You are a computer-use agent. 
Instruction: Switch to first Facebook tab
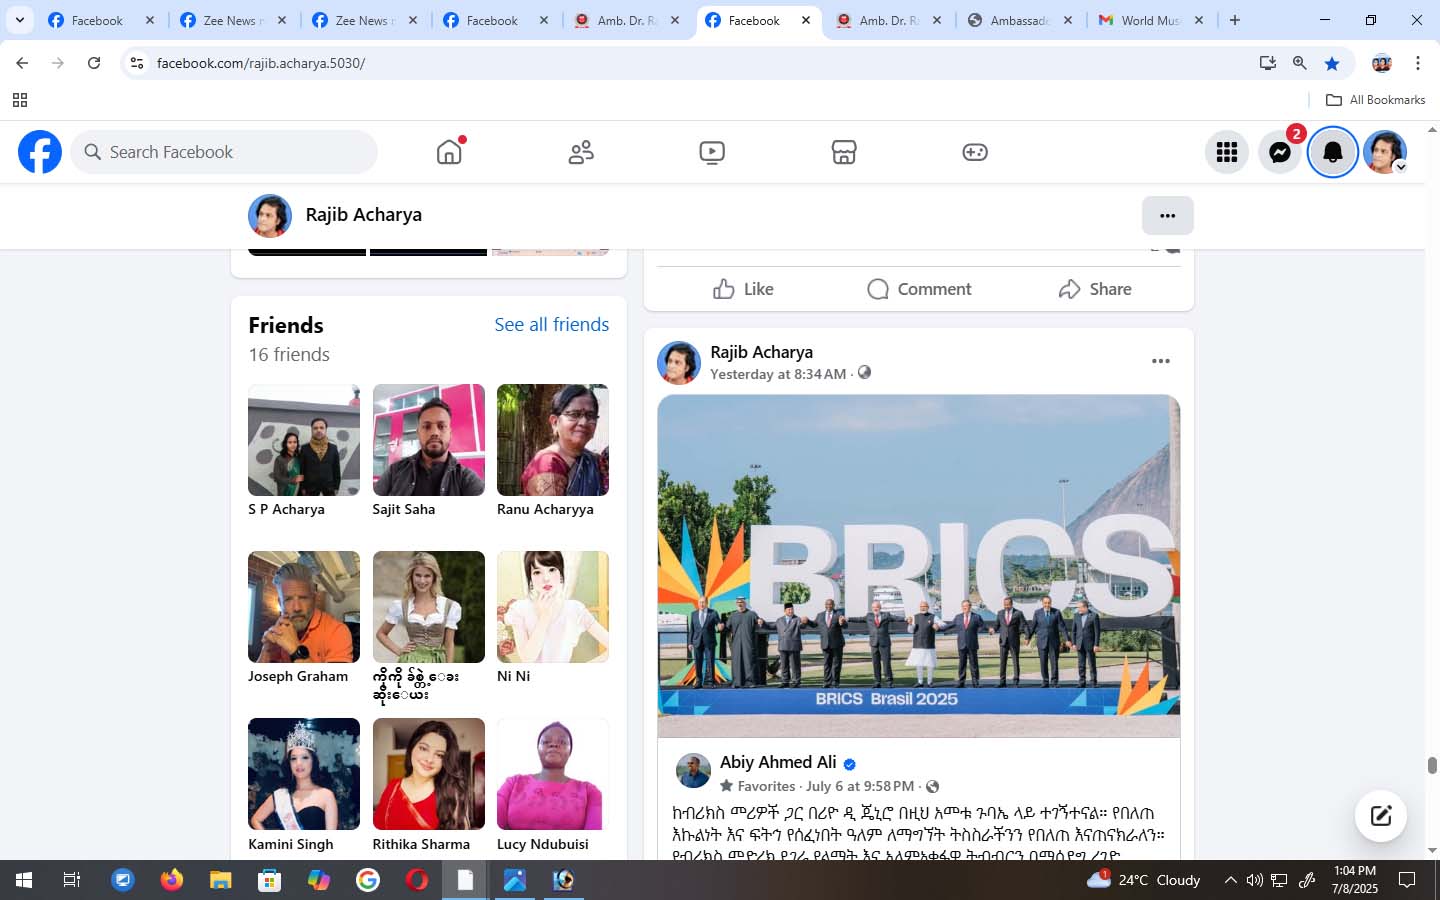coord(100,20)
